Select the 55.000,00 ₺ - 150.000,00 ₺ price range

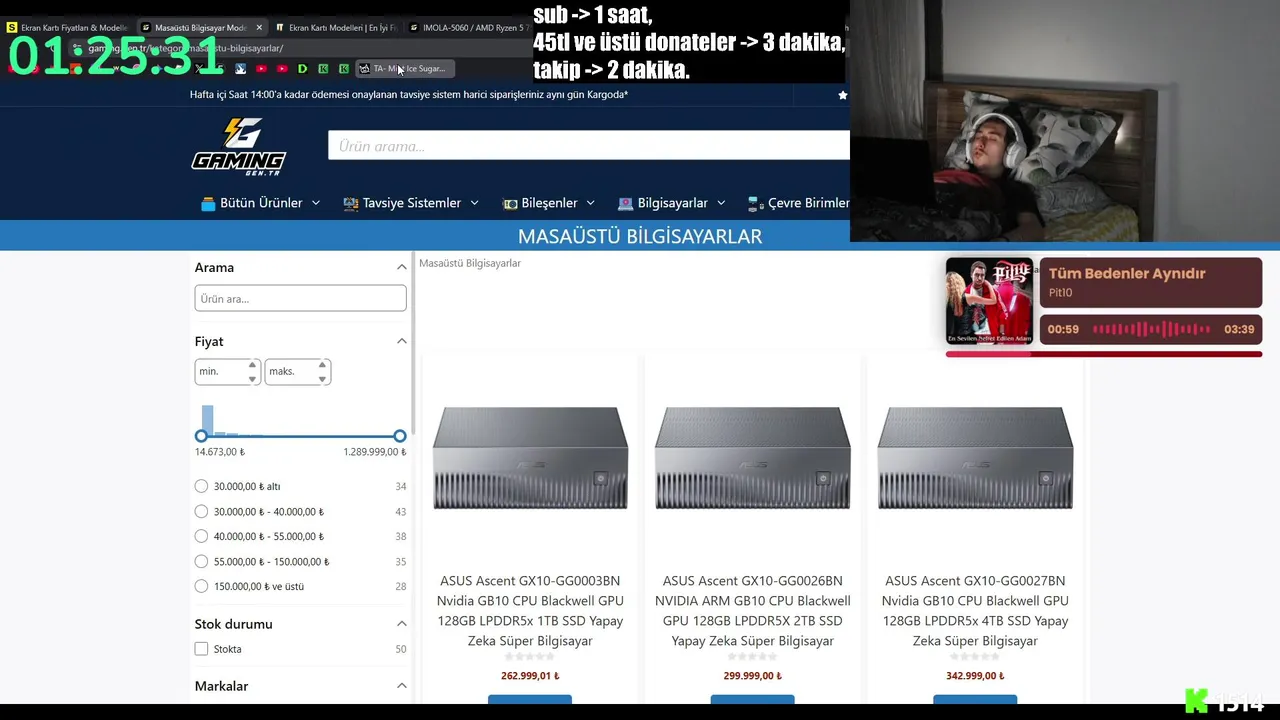(x=201, y=561)
